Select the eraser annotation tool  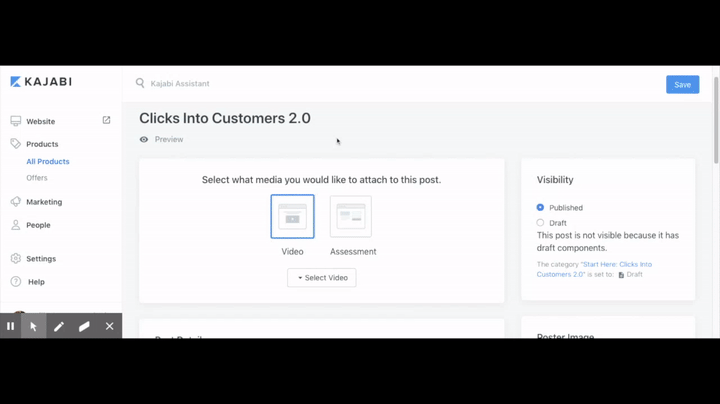[84, 326]
